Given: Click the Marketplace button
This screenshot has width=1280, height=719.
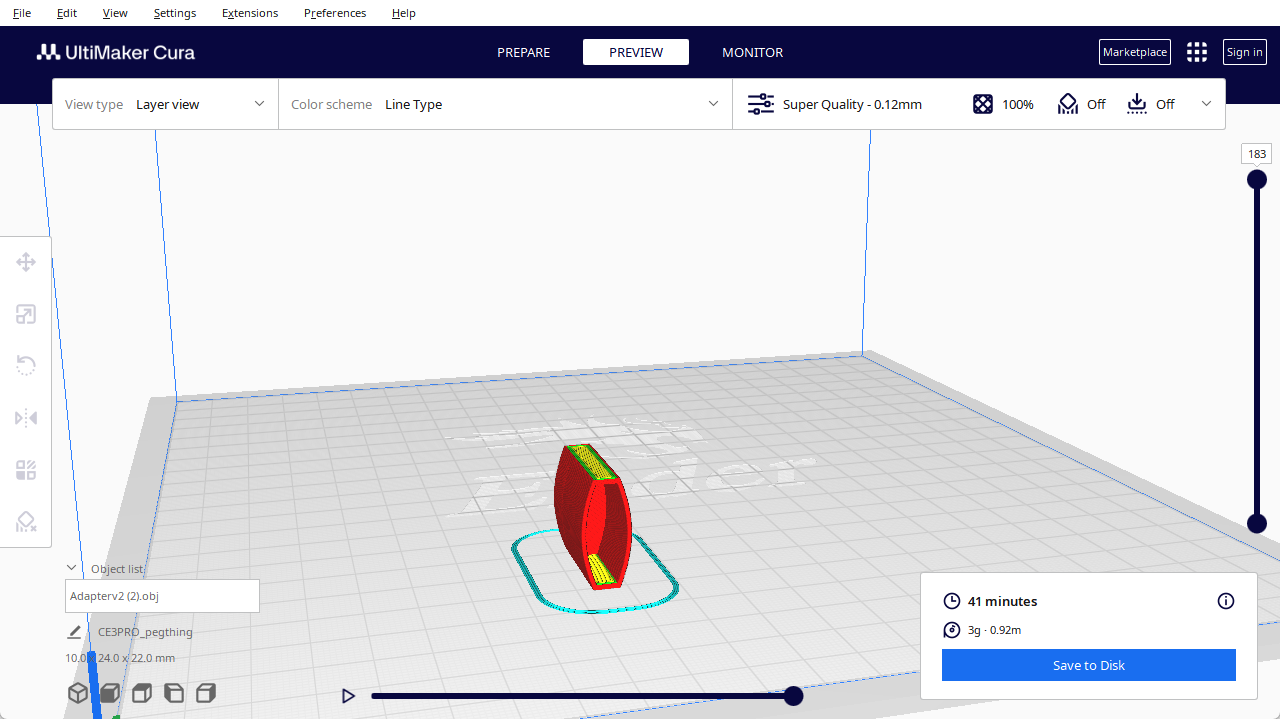Looking at the screenshot, I should point(1135,52).
